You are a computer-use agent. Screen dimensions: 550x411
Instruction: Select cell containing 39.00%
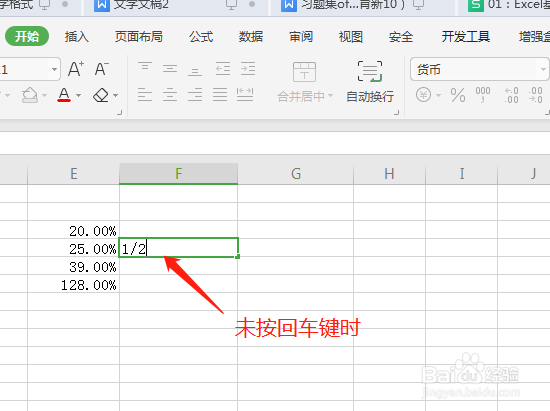(x=73, y=266)
